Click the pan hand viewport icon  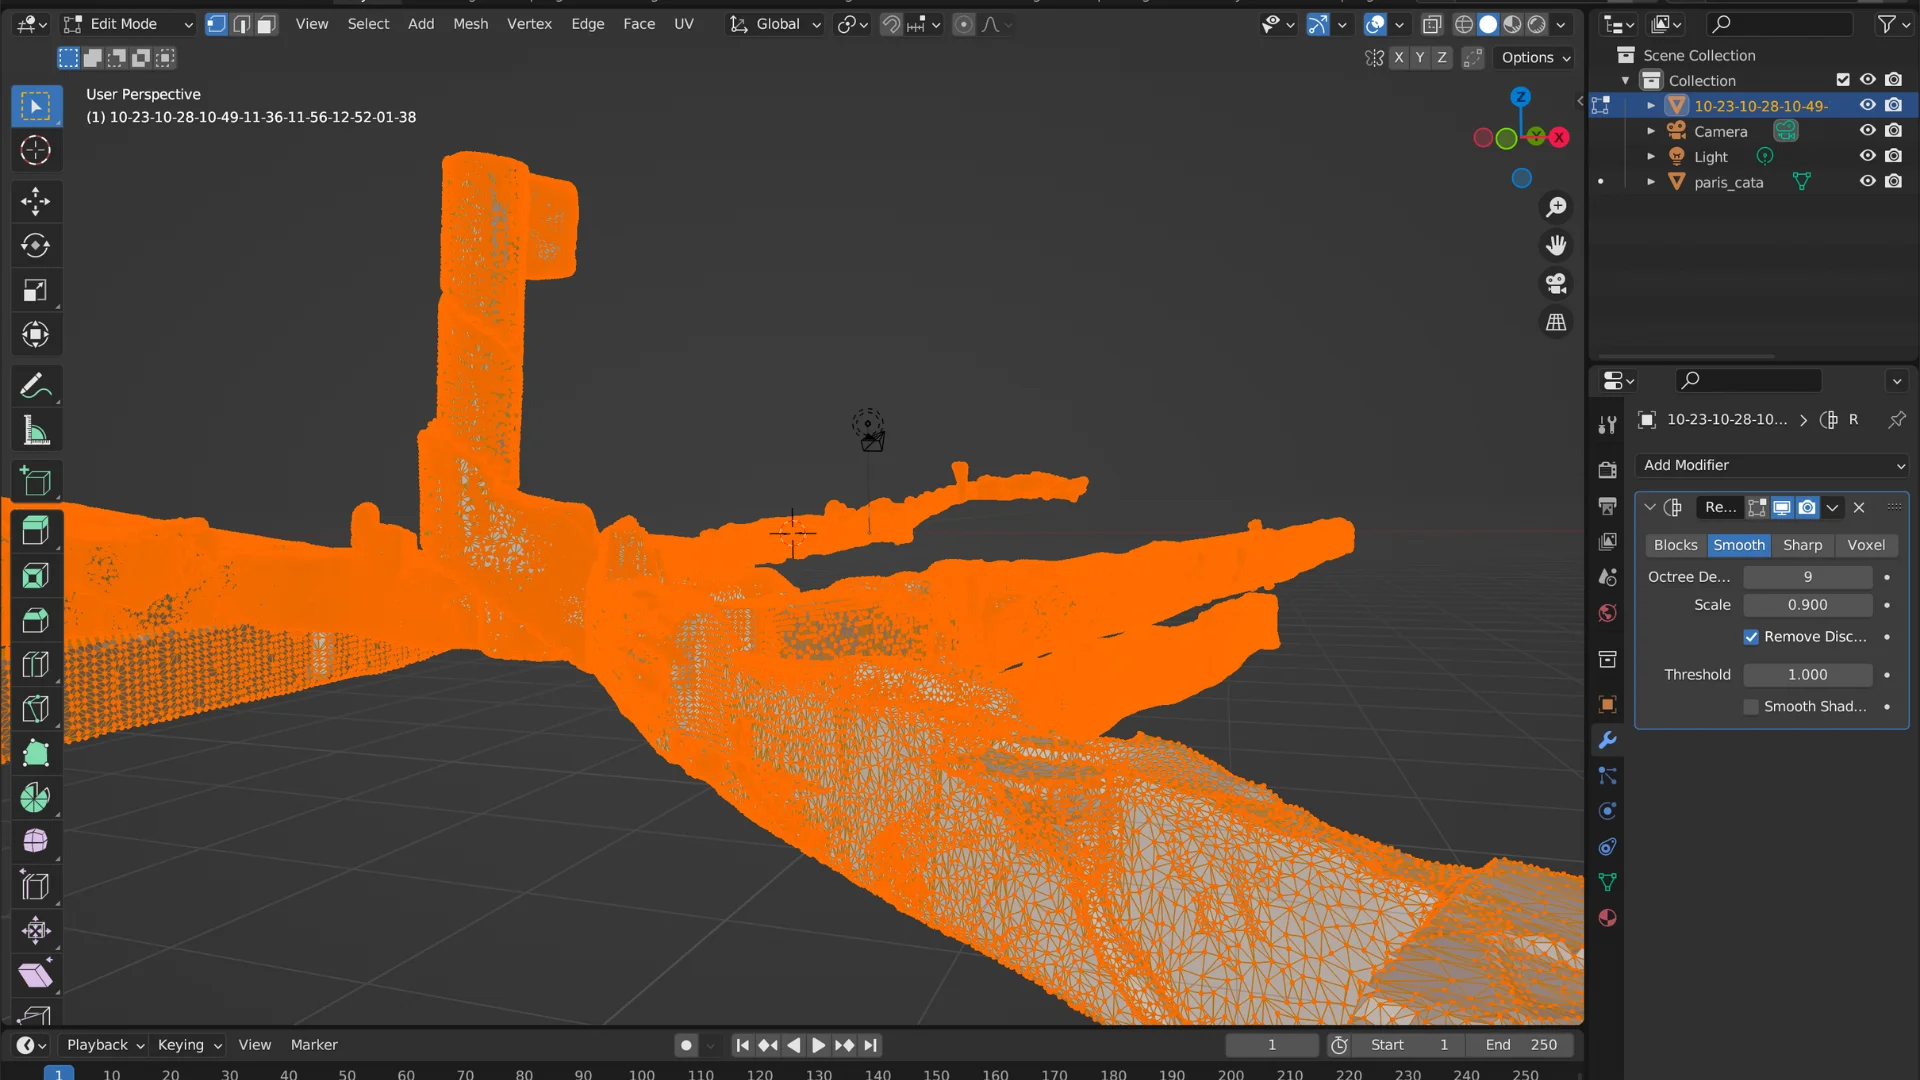pyautogui.click(x=1556, y=246)
